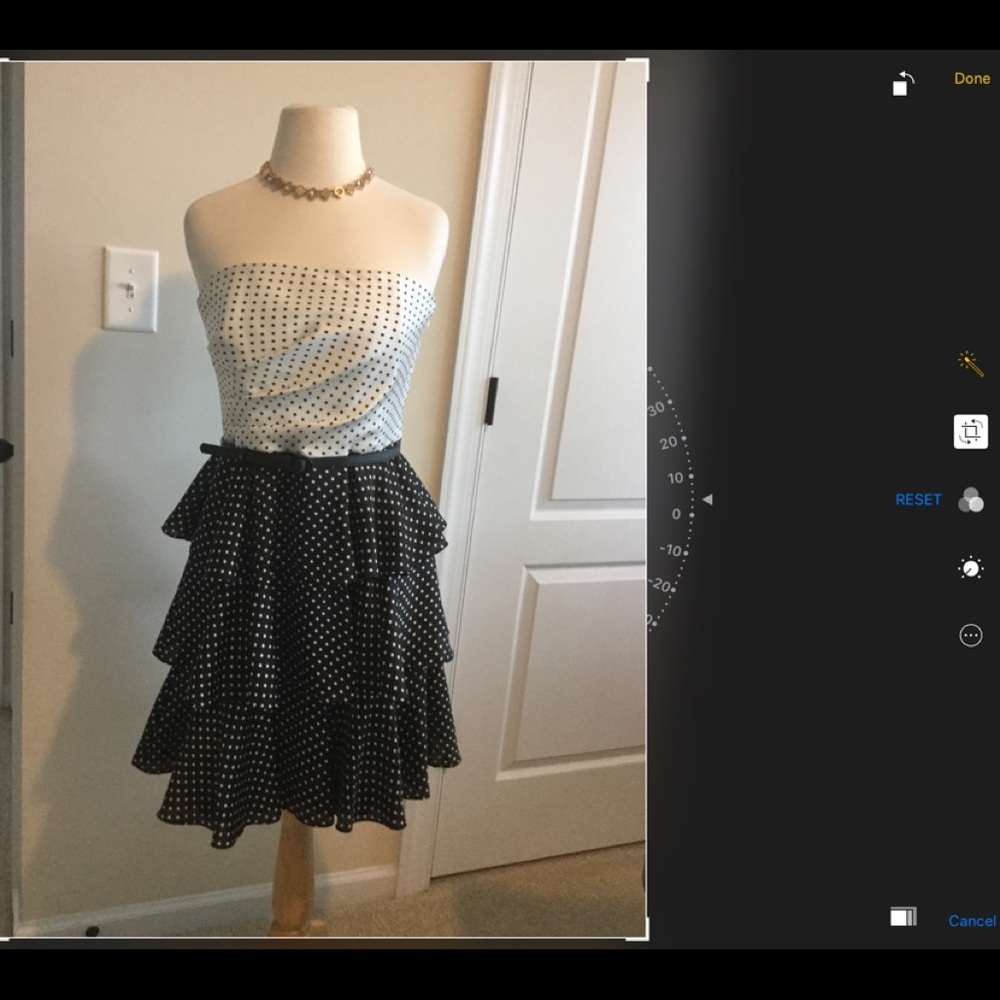
Task: Click the bottom-right crop corner handle
Action: 645,937
